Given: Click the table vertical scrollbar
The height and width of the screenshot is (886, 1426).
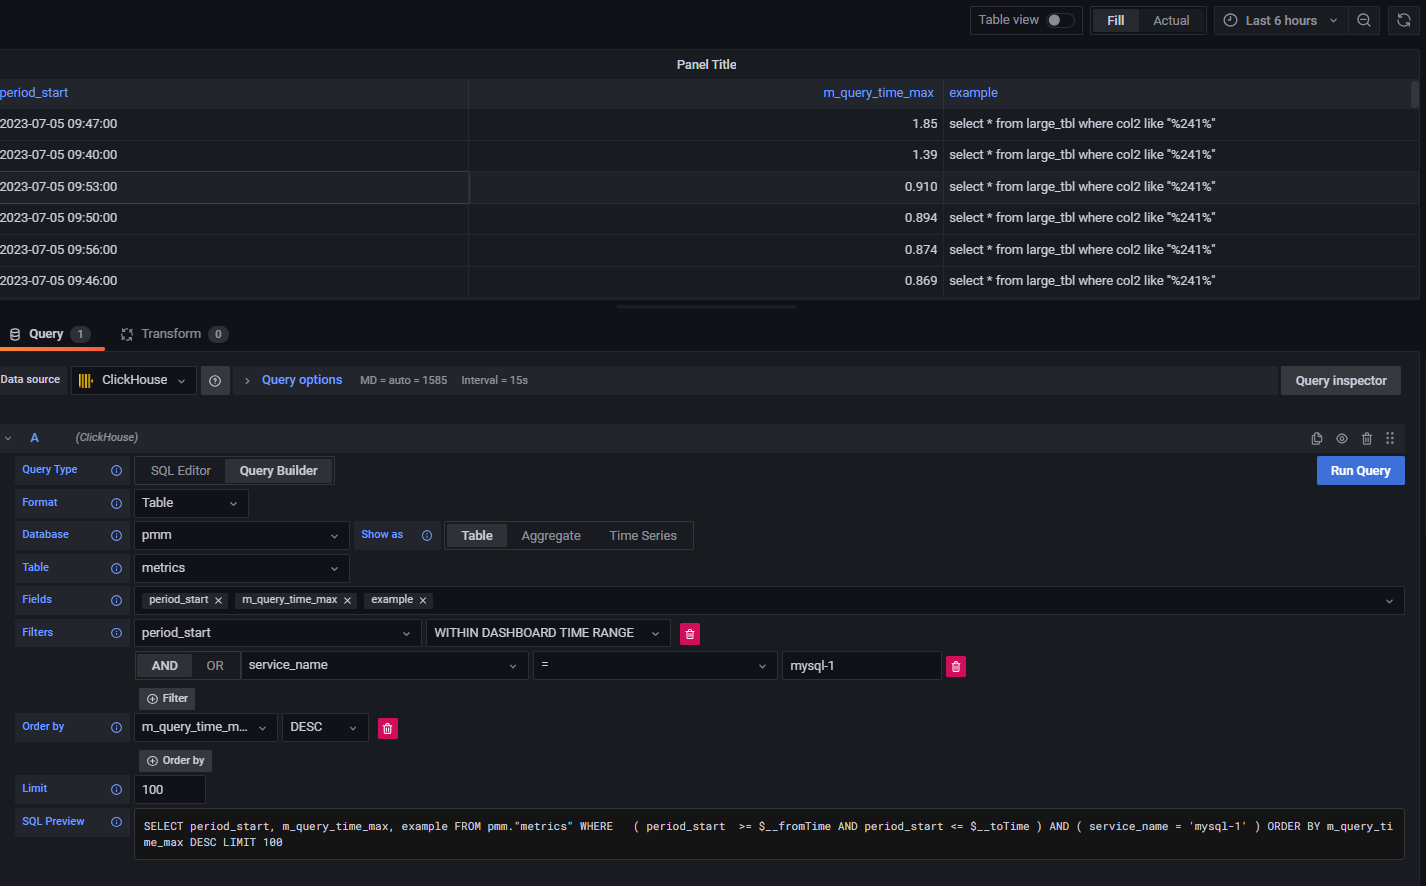Looking at the screenshot, I should 1415,95.
